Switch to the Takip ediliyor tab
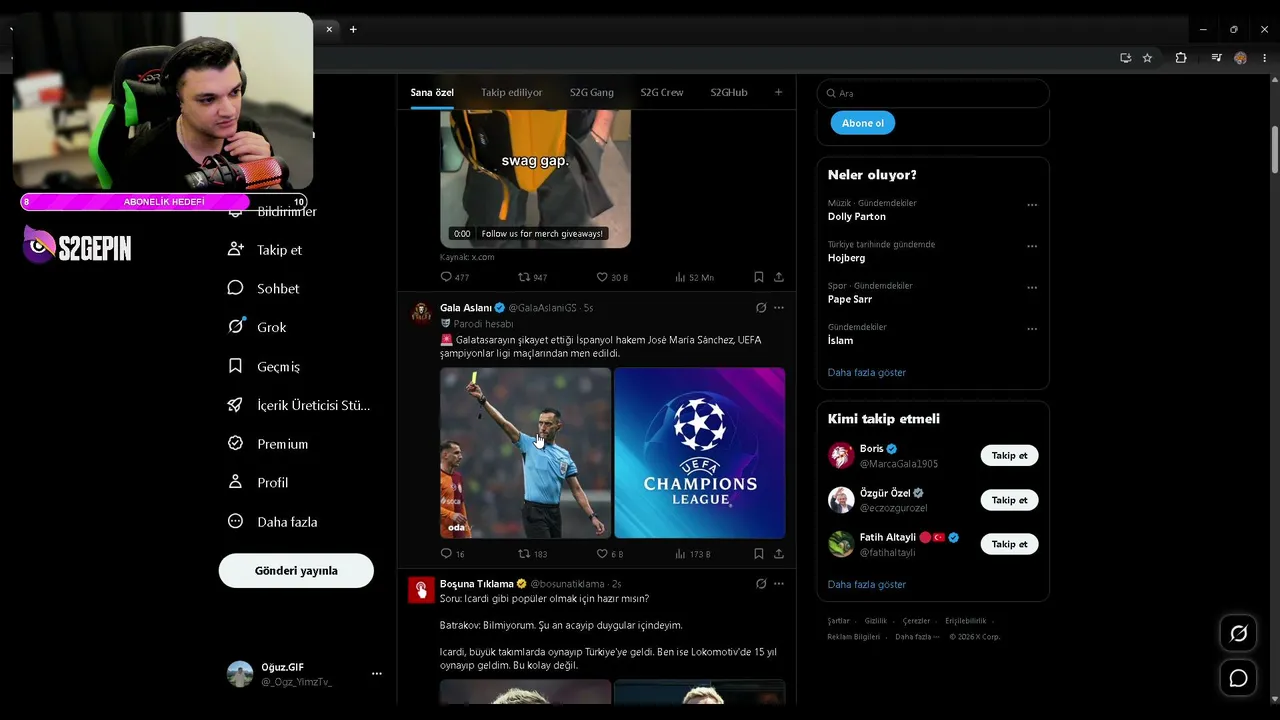The image size is (1280, 720). pyautogui.click(x=512, y=92)
